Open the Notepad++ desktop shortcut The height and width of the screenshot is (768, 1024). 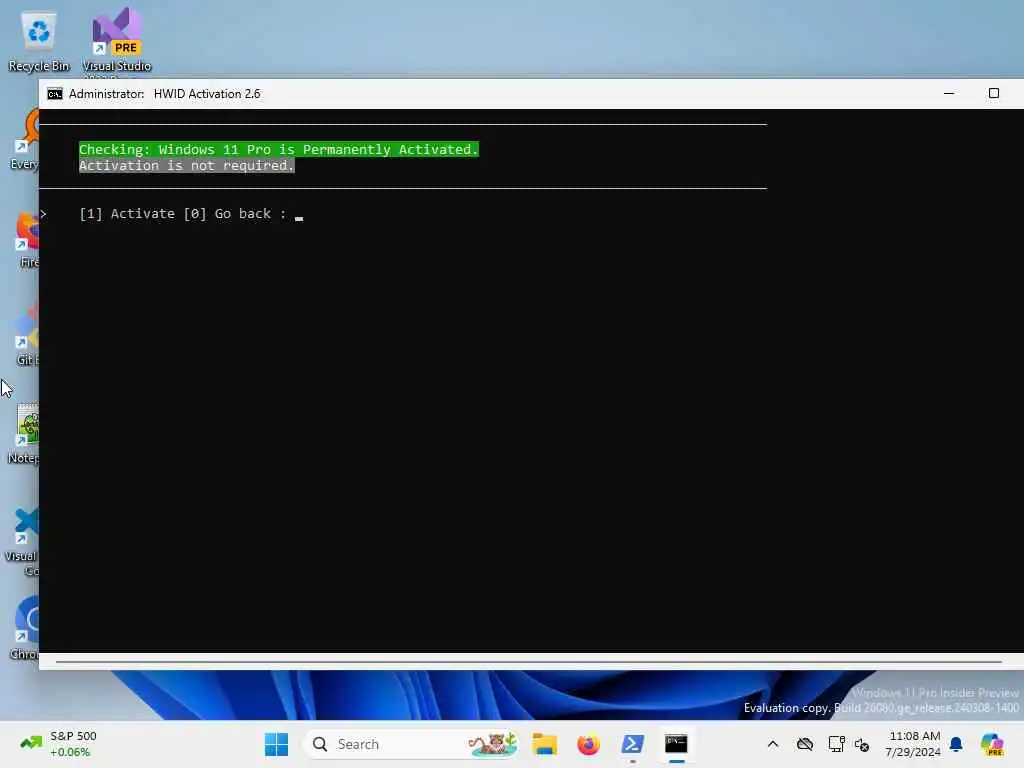click(24, 434)
